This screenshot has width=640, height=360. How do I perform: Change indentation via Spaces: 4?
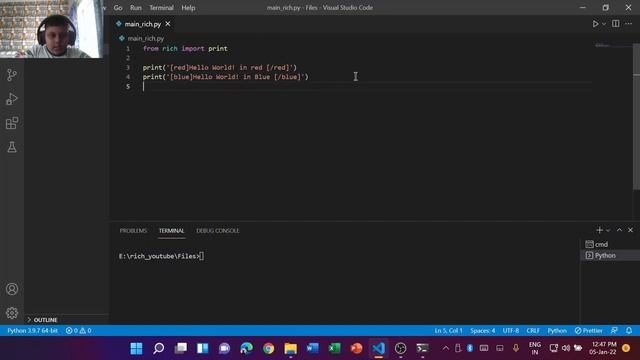(x=482, y=331)
